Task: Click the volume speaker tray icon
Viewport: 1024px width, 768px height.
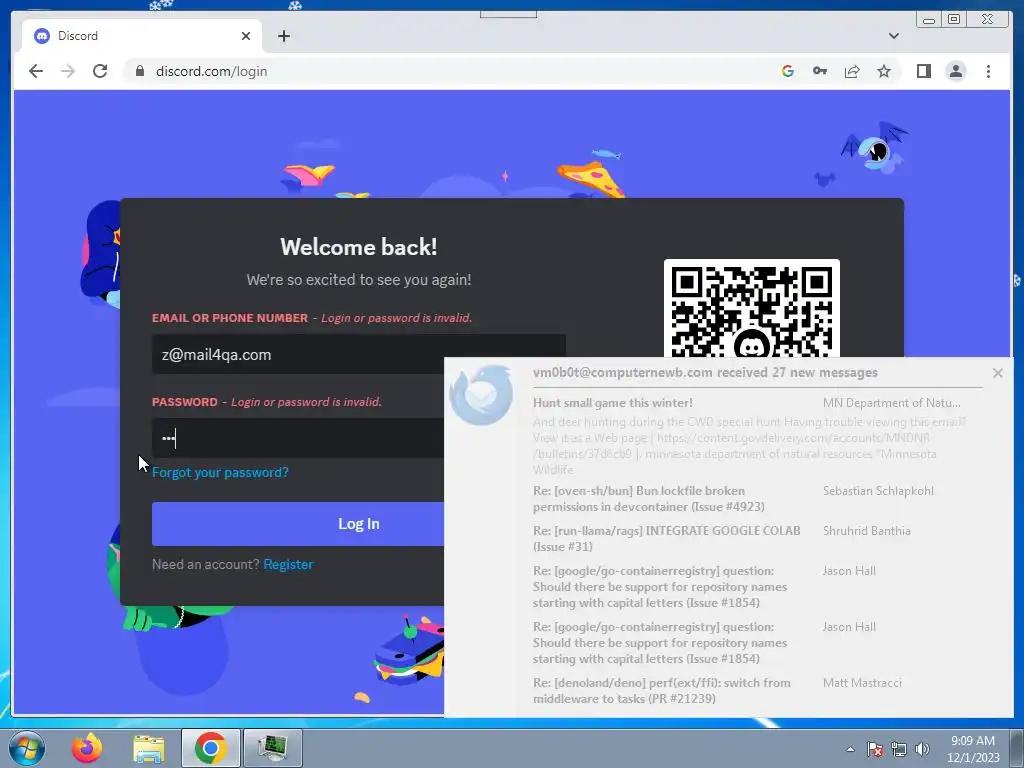Action: [x=922, y=749]
